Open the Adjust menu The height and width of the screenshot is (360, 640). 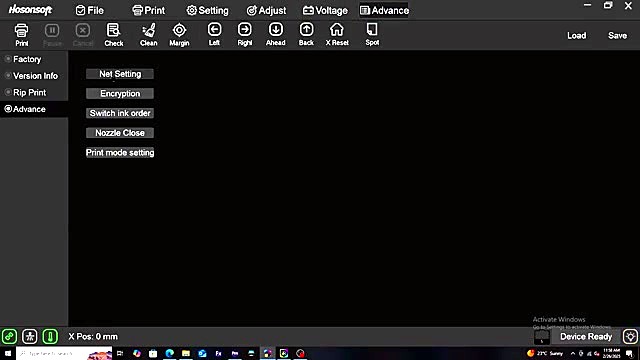[x=266, y=11]
